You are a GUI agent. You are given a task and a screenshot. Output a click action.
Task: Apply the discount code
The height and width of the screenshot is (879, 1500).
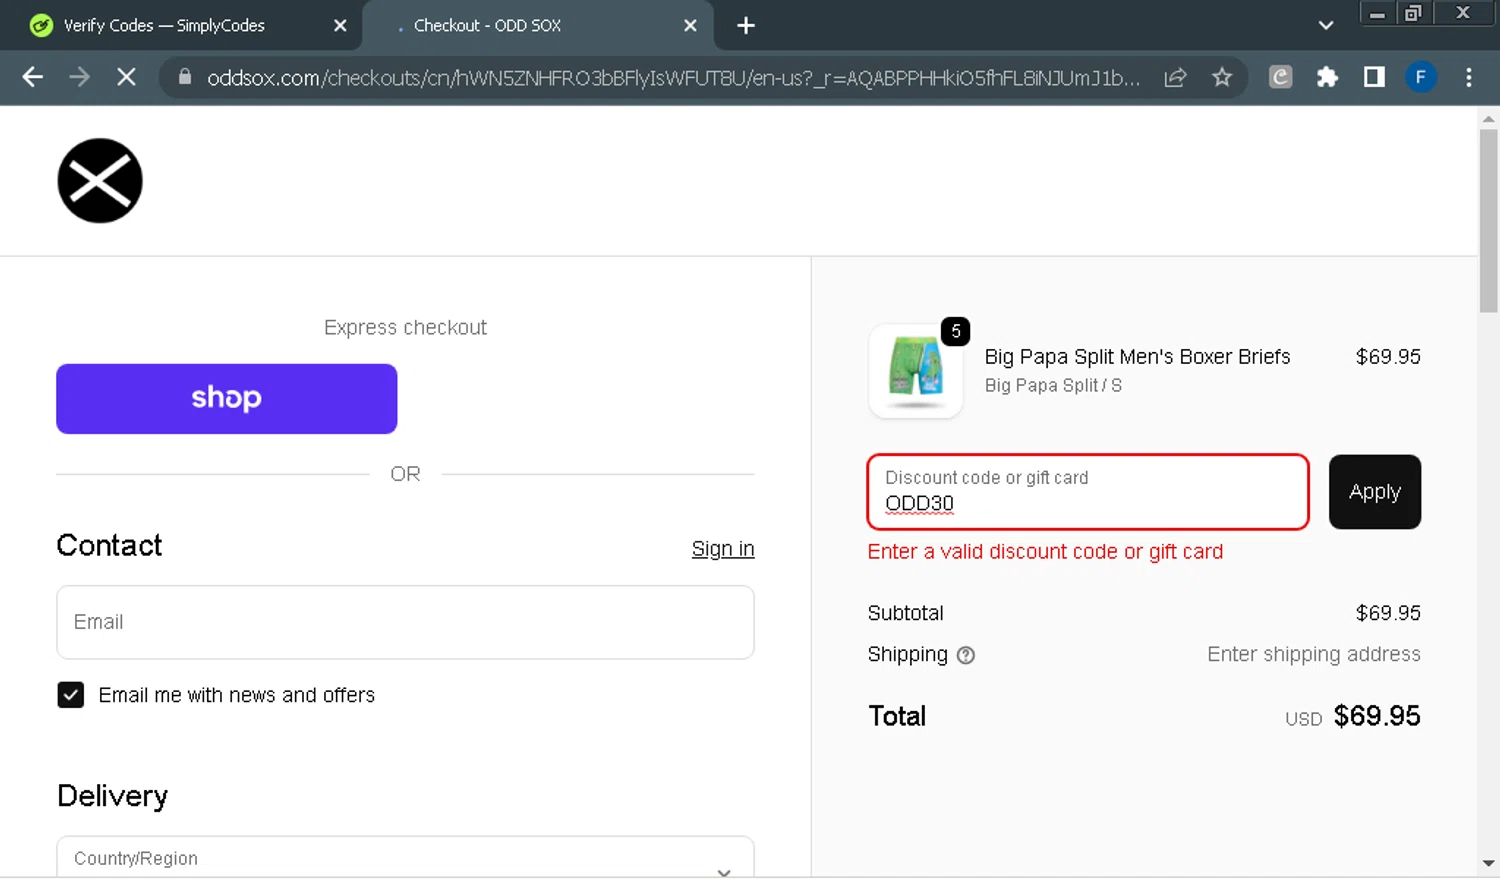[1375, 492]
